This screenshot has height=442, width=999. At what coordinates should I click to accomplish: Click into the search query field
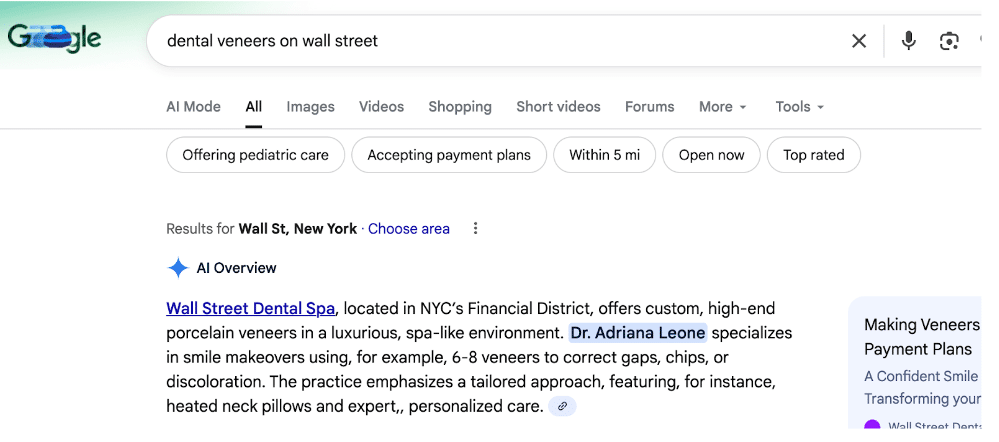pos(500,41)
